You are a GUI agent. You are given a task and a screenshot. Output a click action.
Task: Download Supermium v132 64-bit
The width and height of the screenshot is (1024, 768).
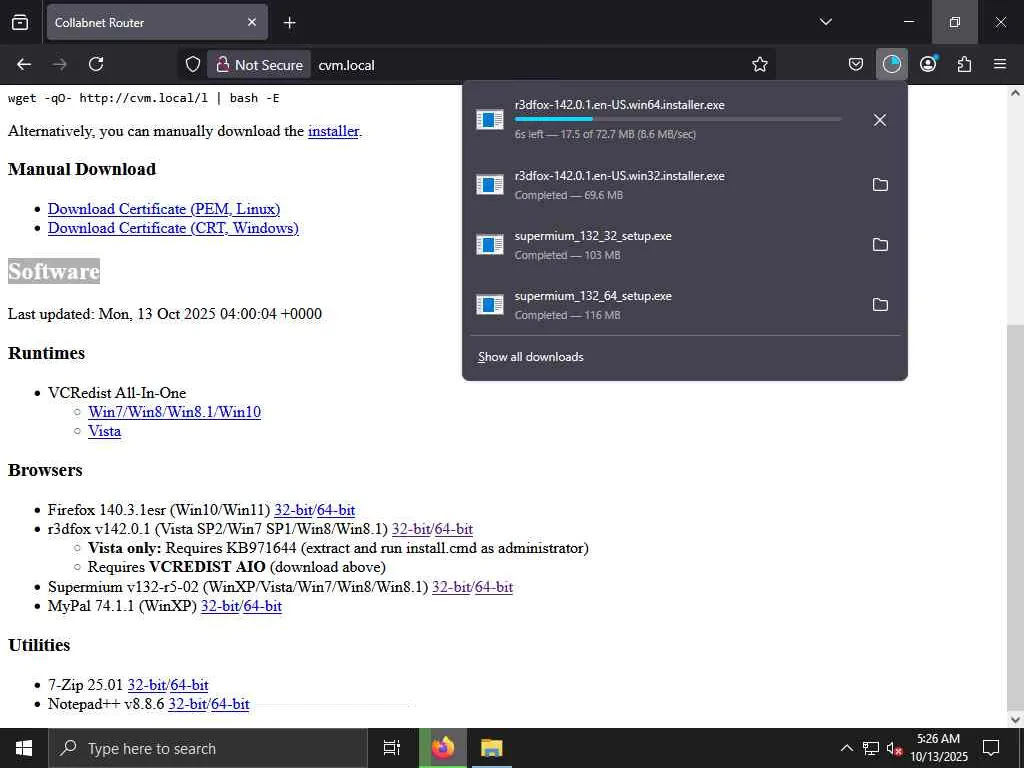click(494, 587)
